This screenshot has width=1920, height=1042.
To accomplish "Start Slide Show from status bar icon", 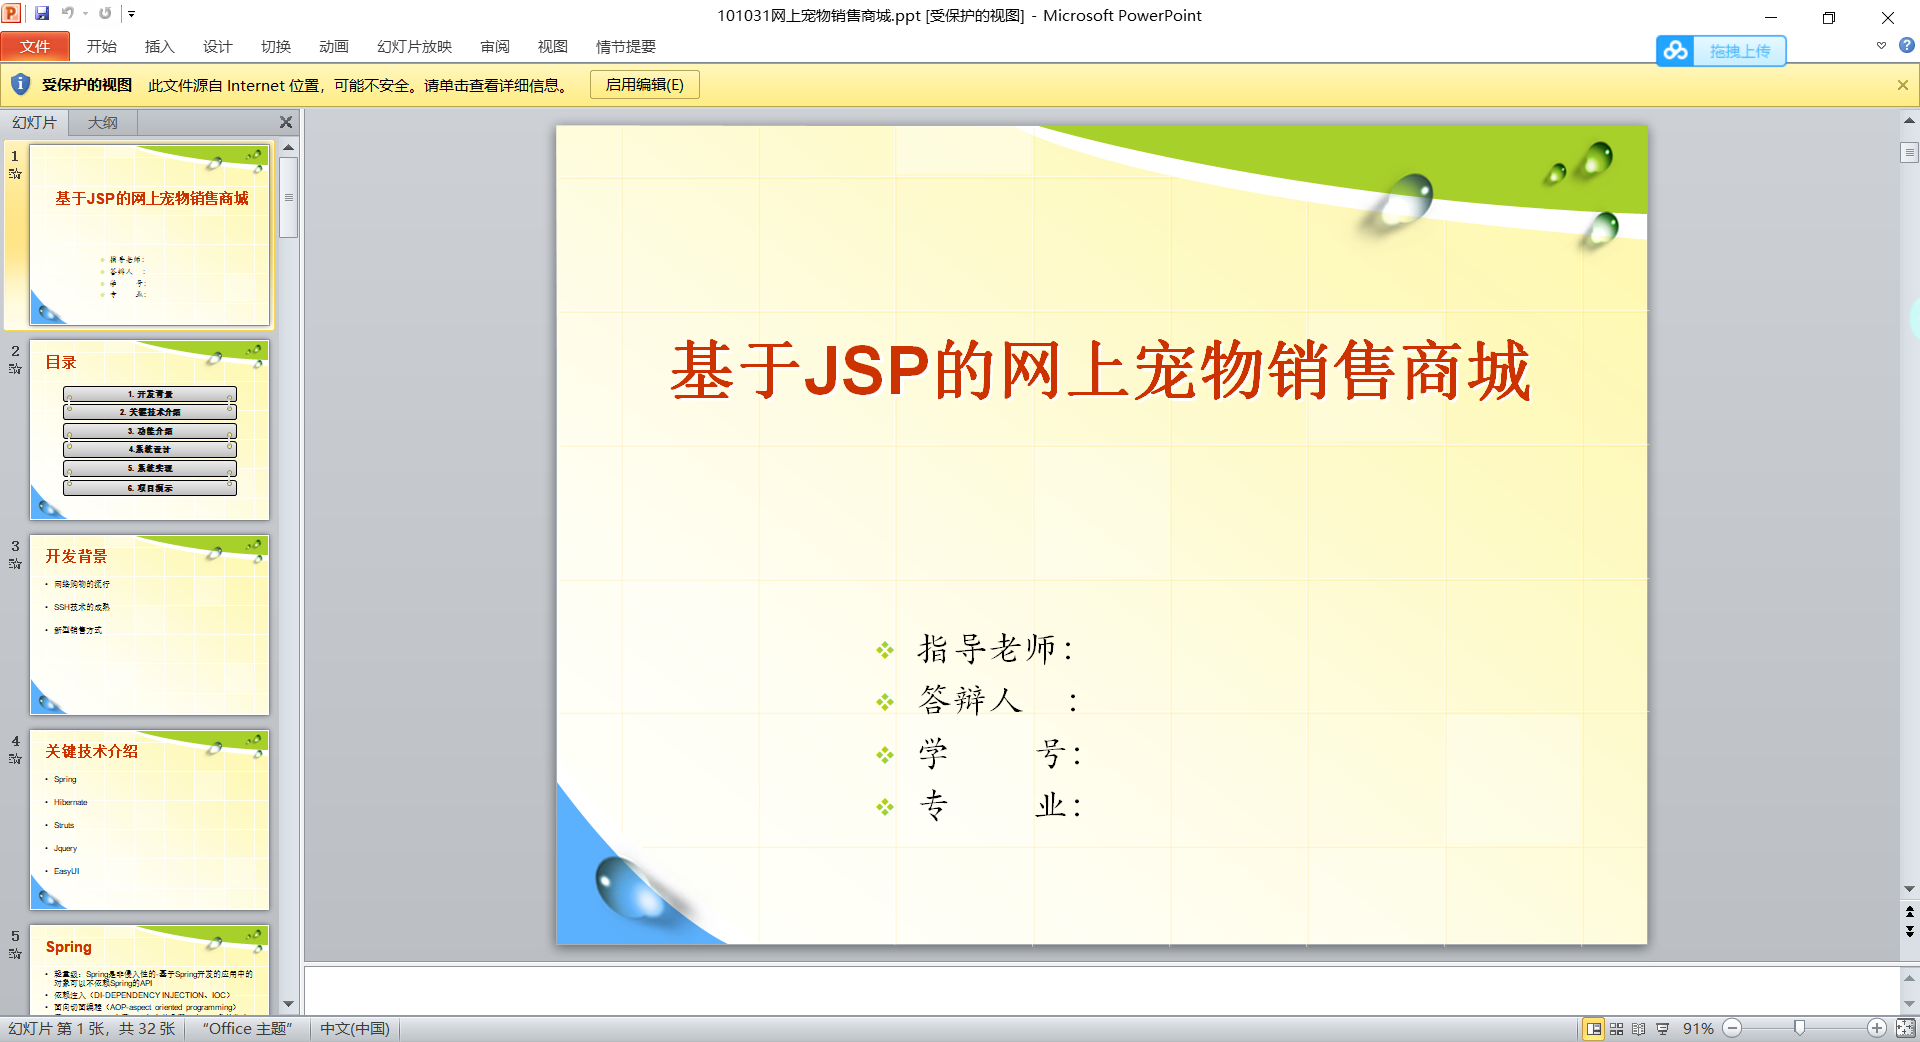I will (1662, 1029).
